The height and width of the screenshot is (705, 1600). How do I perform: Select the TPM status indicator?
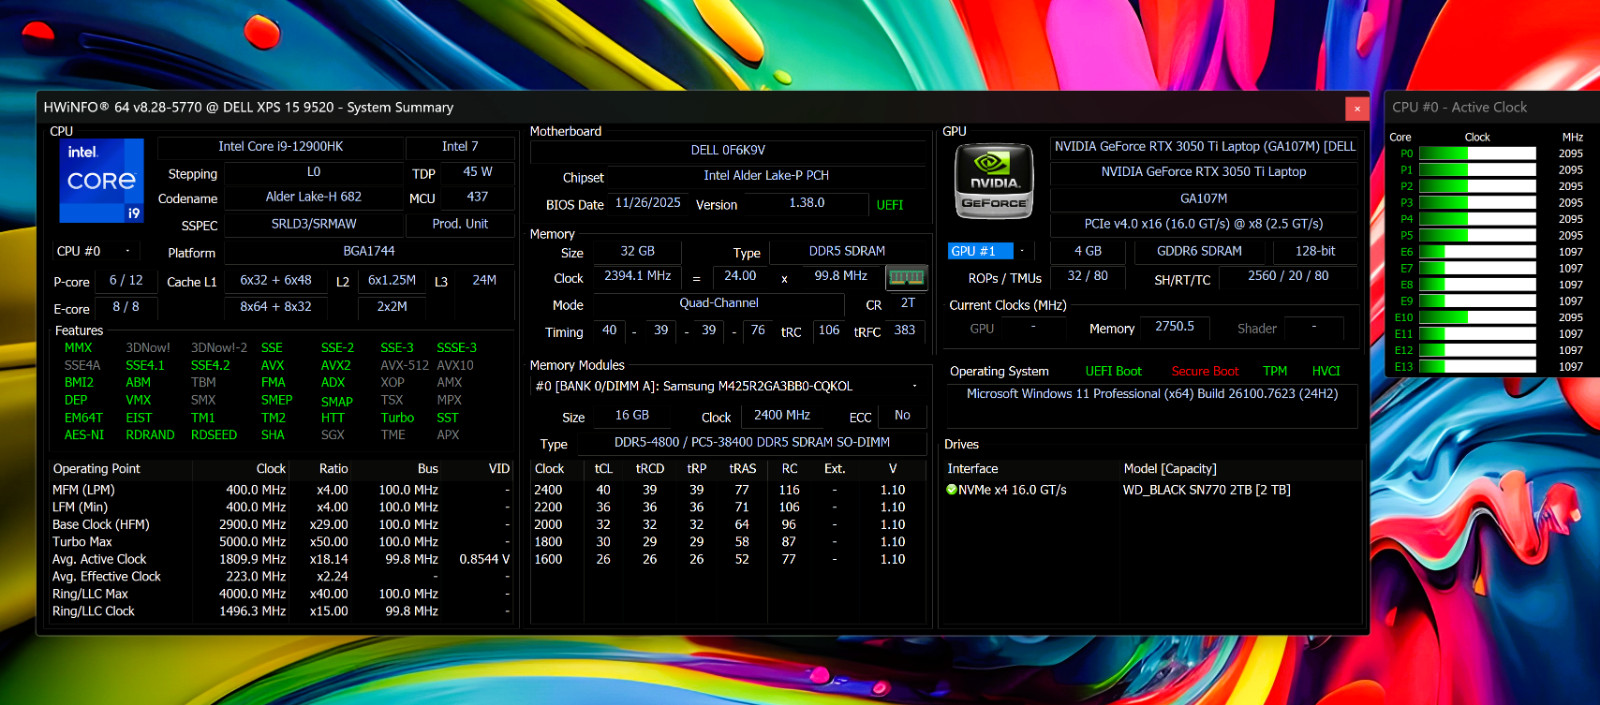pos(1274,371)
